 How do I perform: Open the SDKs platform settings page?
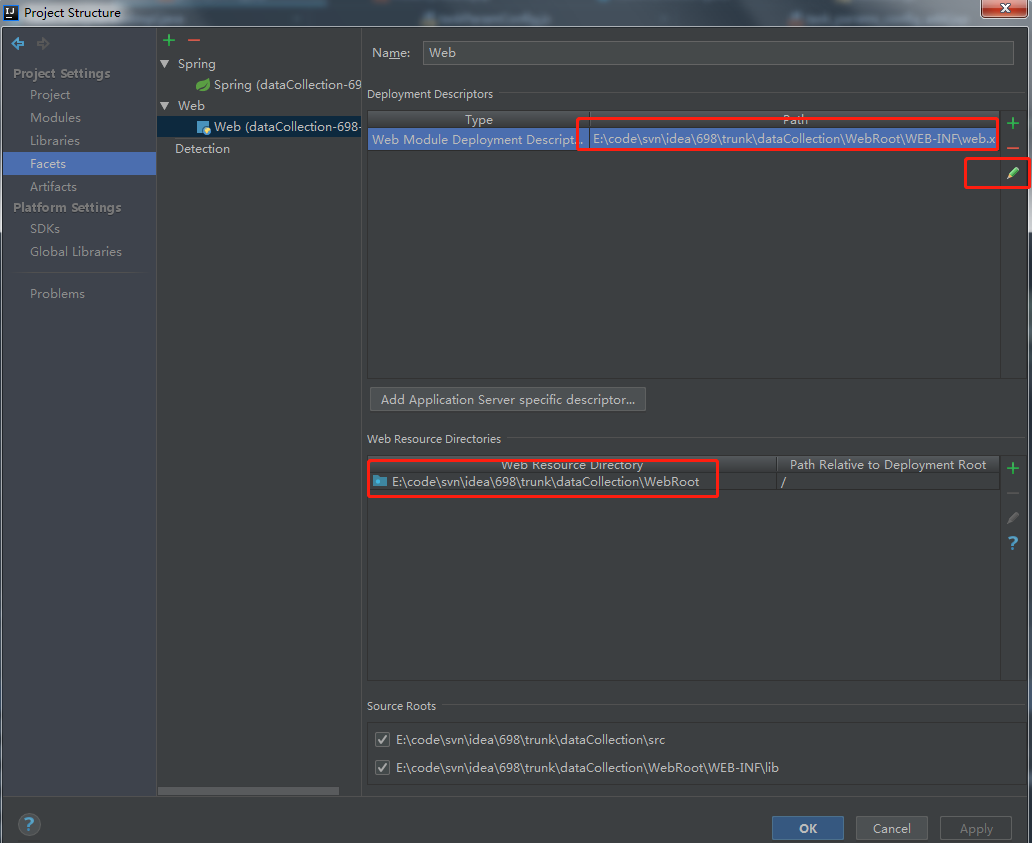click(x=45, y=229)
